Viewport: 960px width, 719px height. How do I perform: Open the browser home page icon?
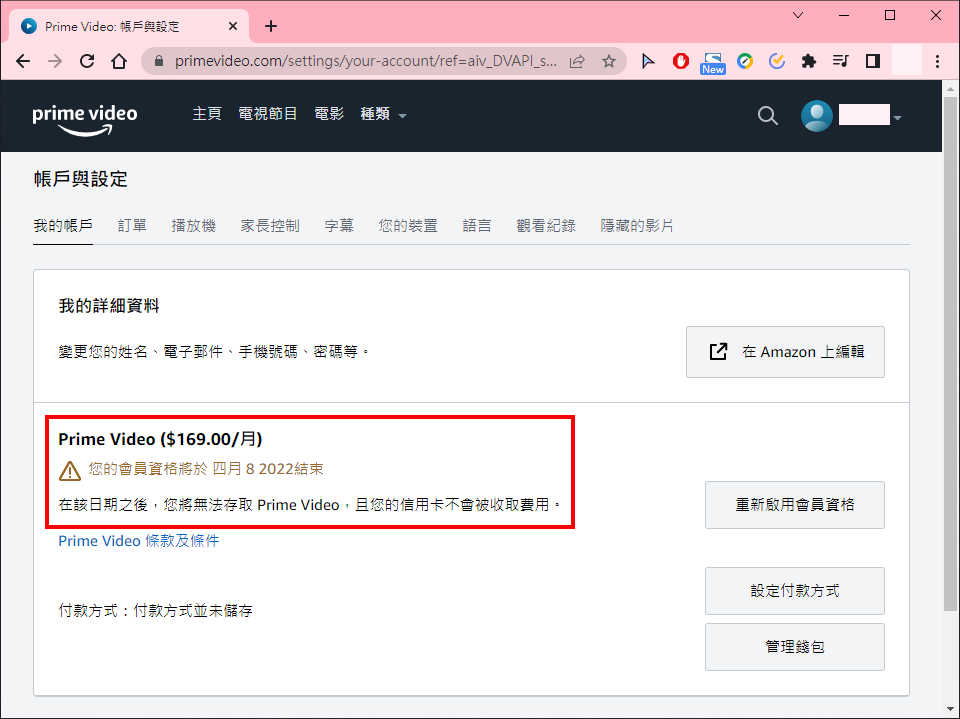click(119, 61)
